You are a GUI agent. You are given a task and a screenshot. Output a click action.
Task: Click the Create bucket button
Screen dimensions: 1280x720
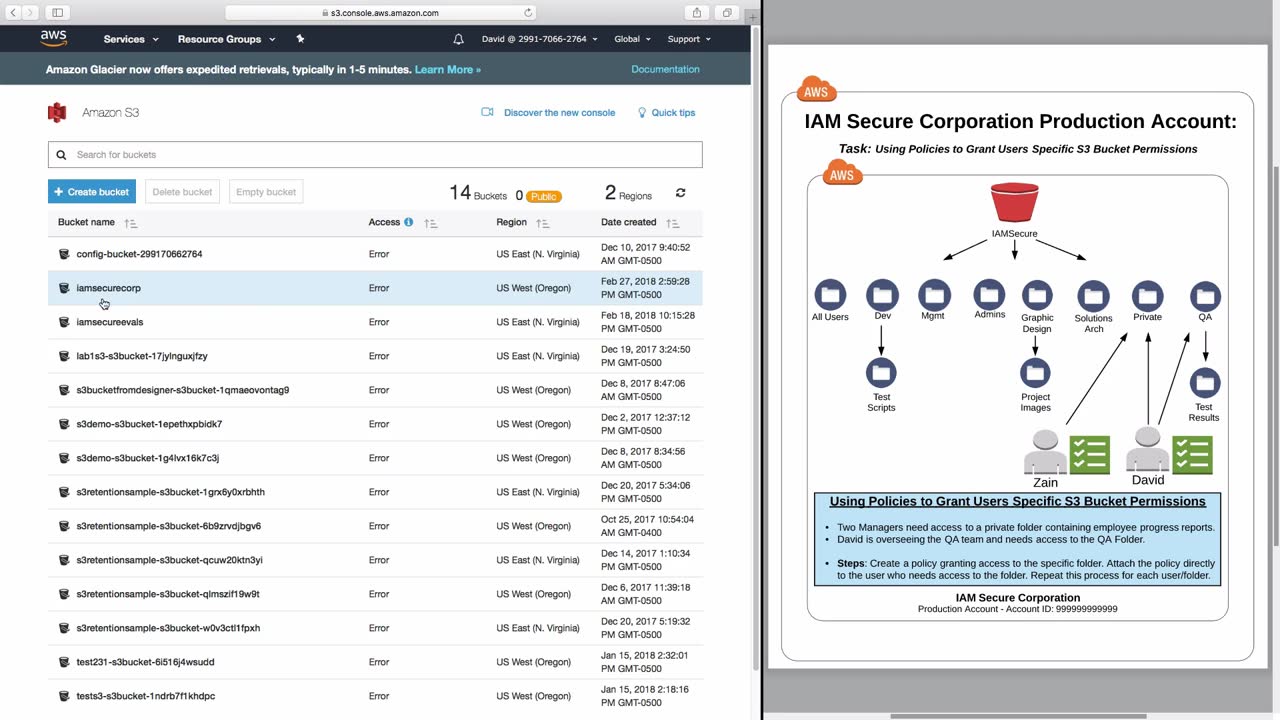pyautogui.click(x=92, y=192)
